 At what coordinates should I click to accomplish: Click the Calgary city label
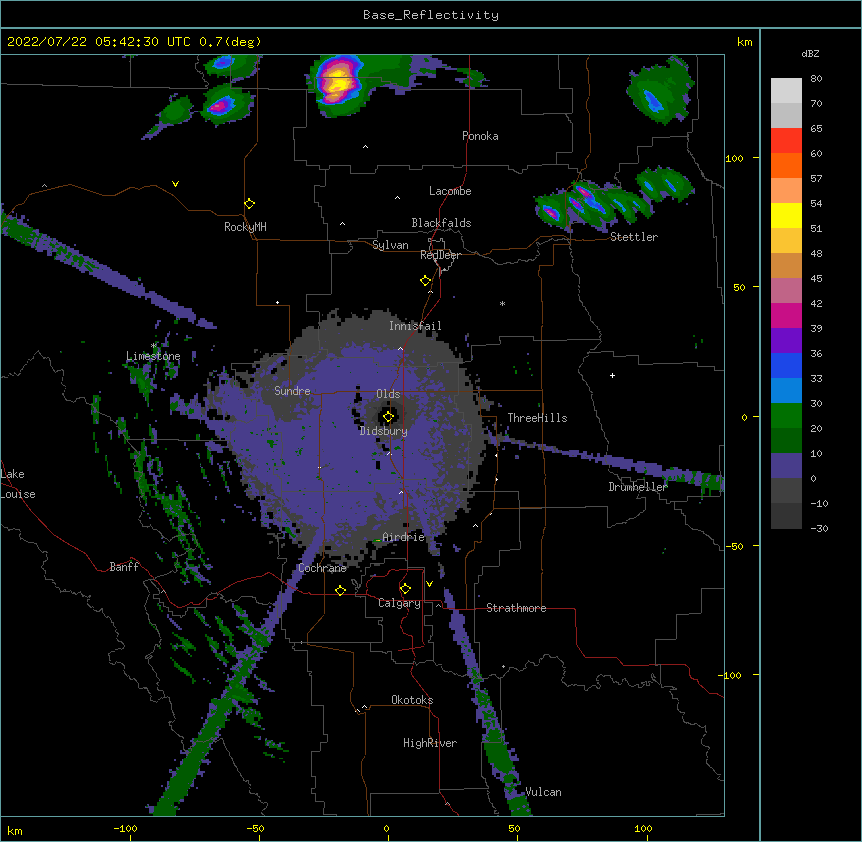[x=399, y=603]
